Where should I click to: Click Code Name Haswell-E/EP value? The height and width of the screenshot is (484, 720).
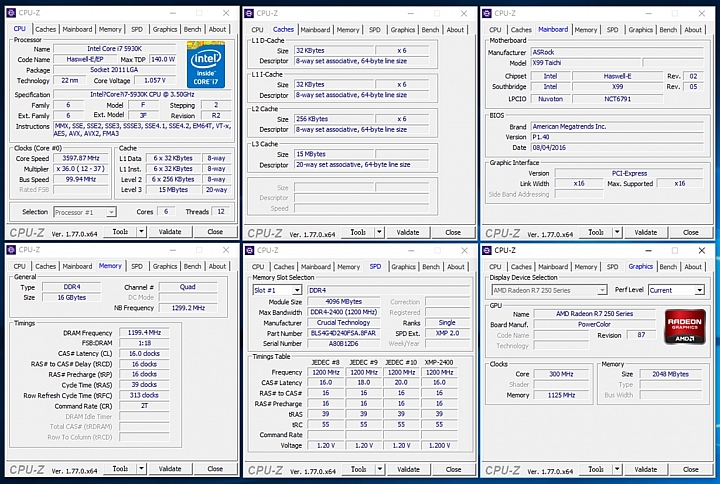[x=84, y=59]
